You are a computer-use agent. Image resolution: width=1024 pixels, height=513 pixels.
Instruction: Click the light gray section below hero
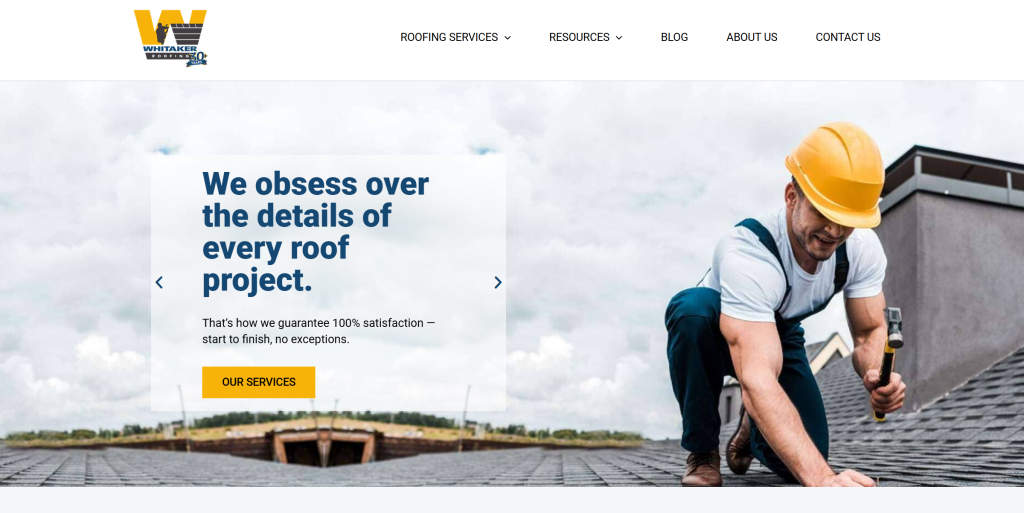512,500
